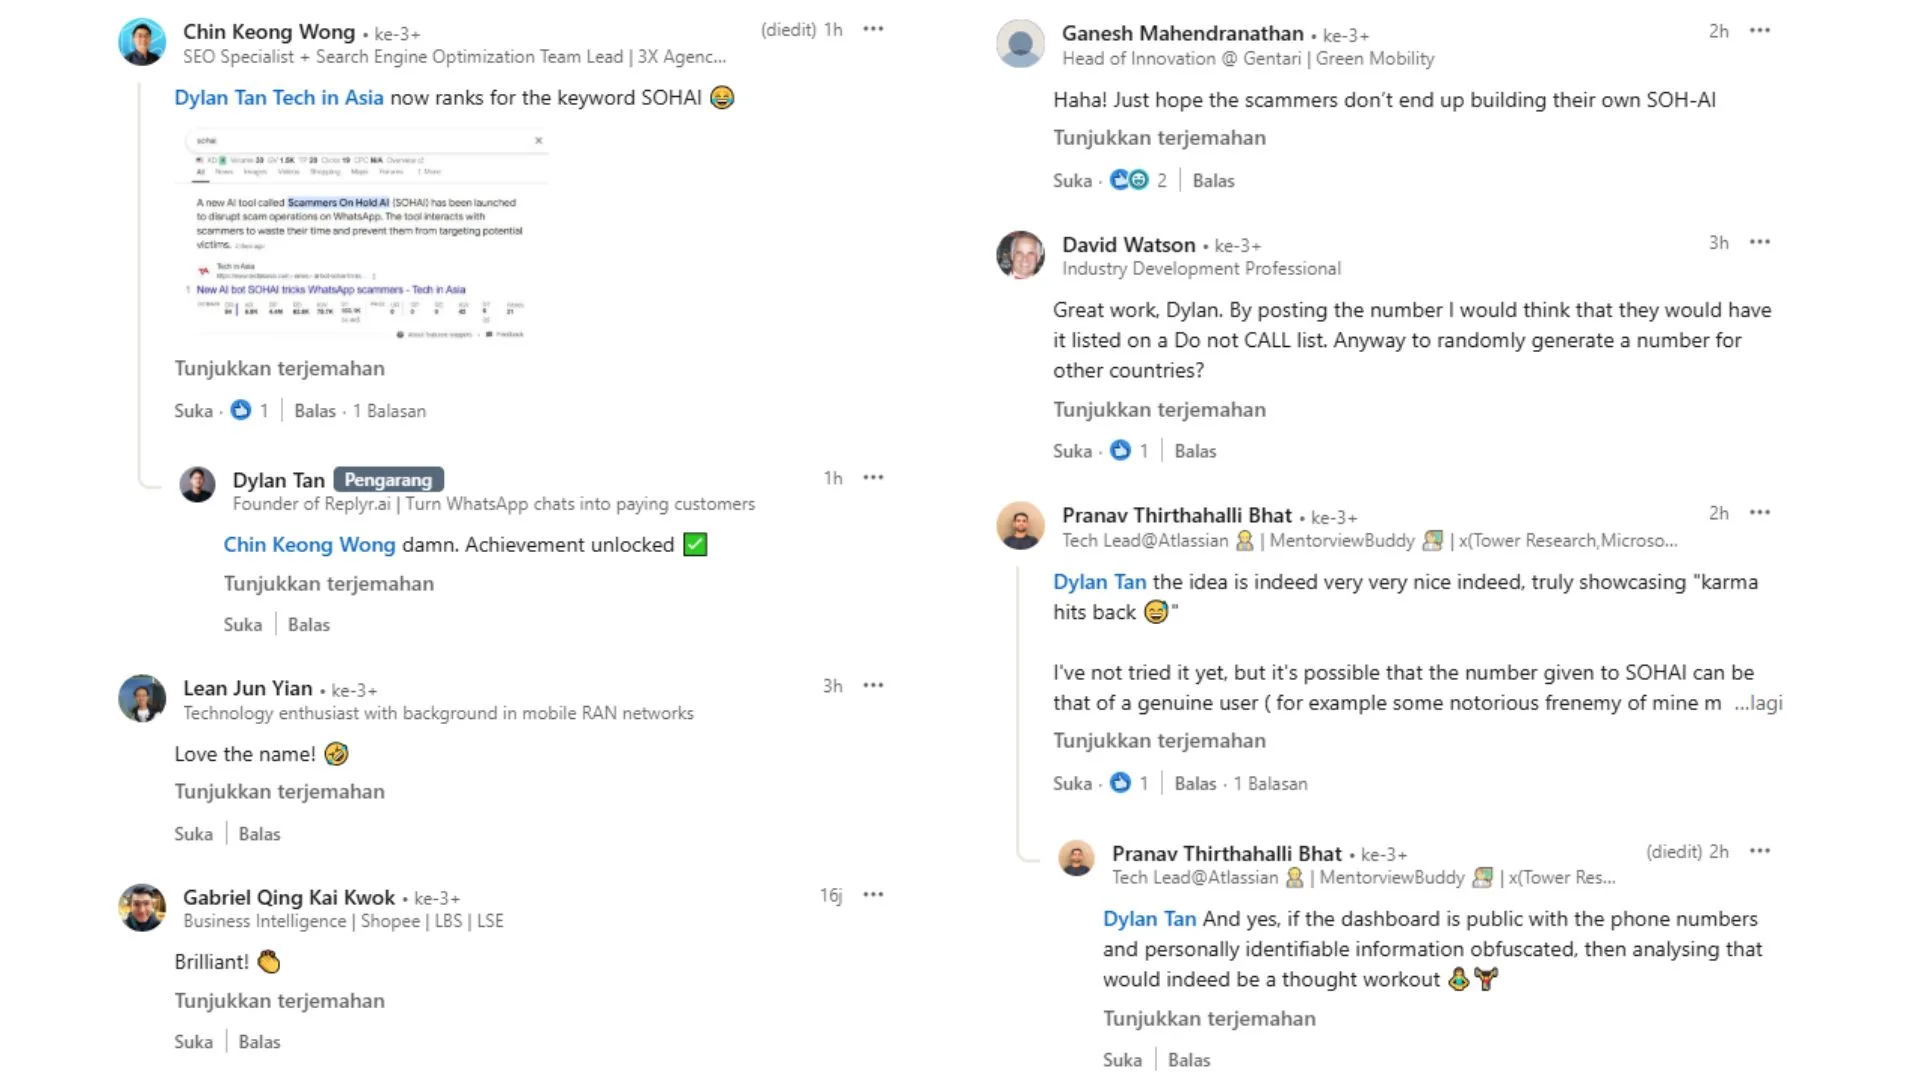Image resolution: width=1920 pixels, height=1080 pixels.
Task: Open more options on Ganesh Mahendranathan's comment
Action: (1760, 31)
